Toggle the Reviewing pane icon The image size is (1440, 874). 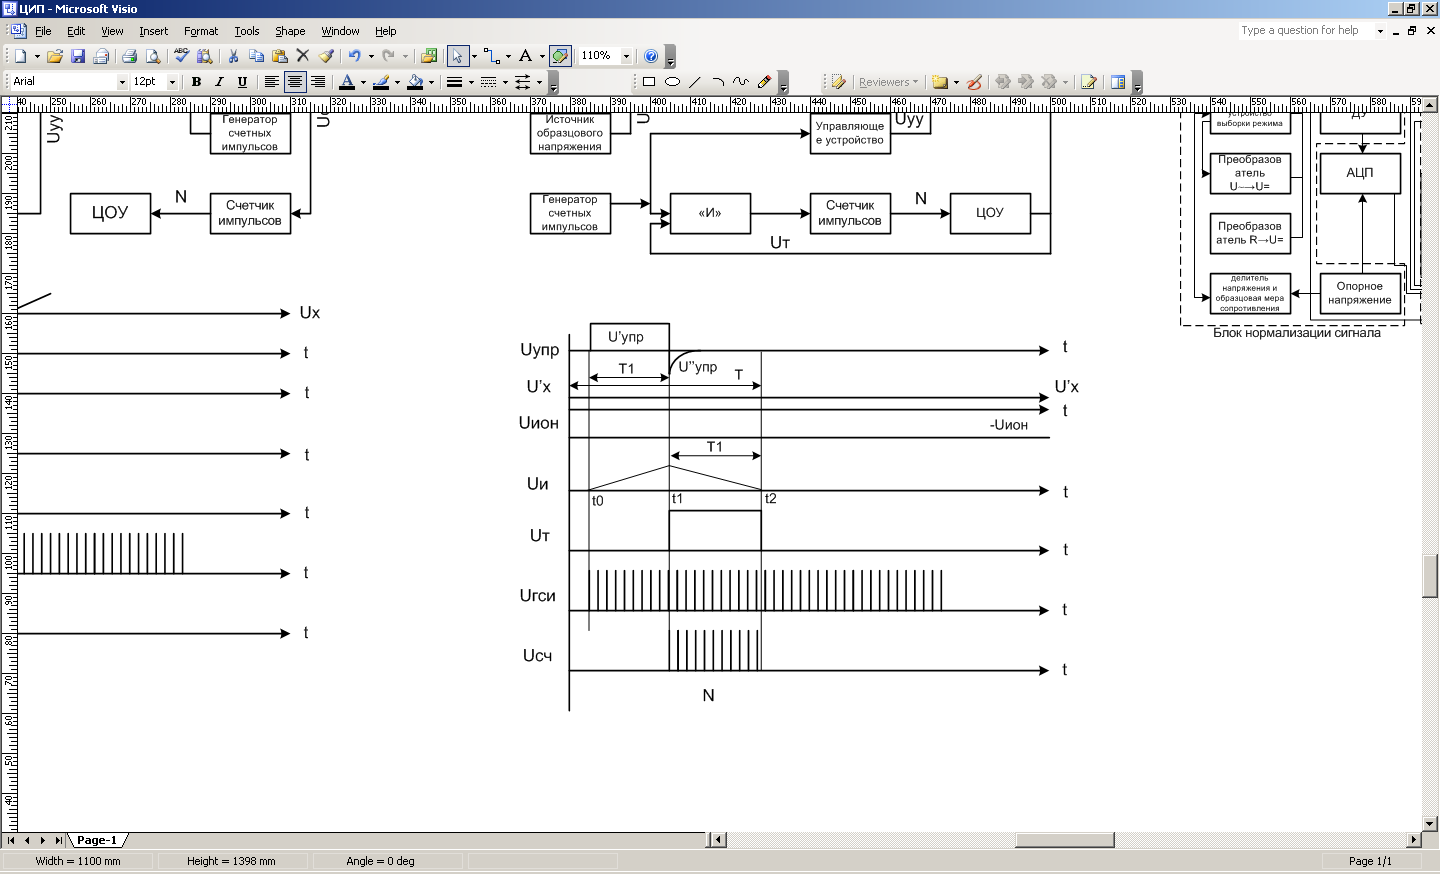pos(1118,82)
